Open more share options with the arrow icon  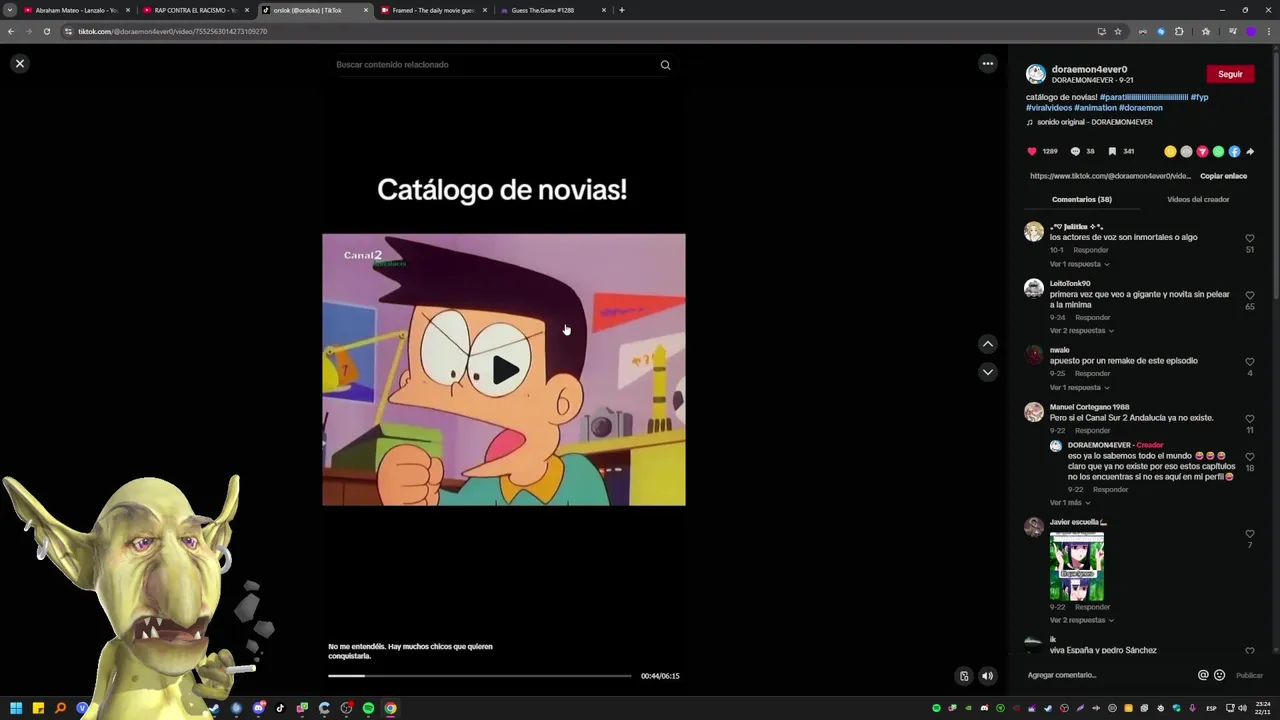coord(1250,152)
